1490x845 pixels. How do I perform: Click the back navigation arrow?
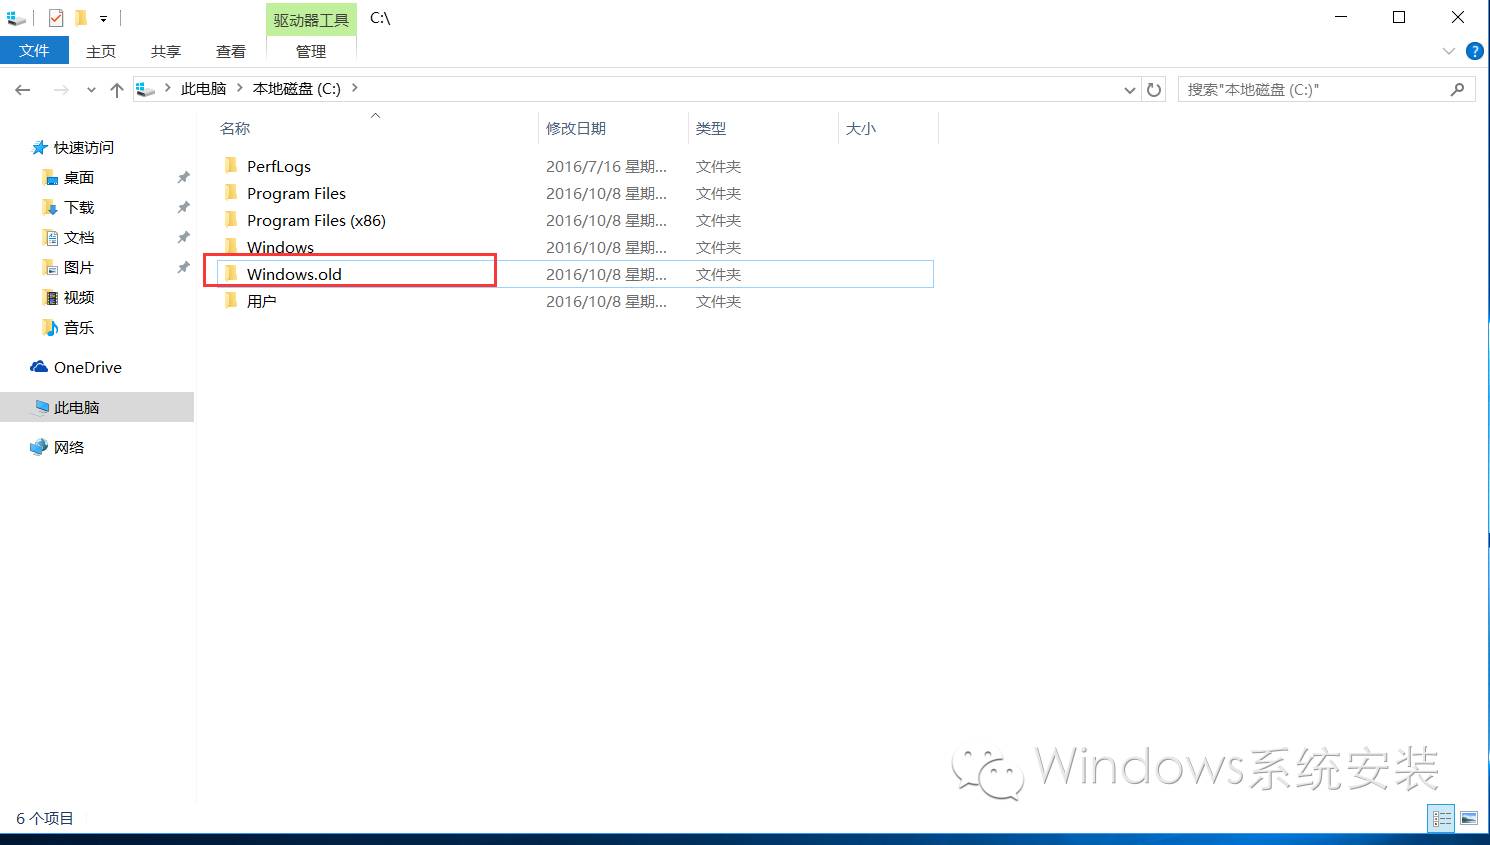tap(23, 90)
